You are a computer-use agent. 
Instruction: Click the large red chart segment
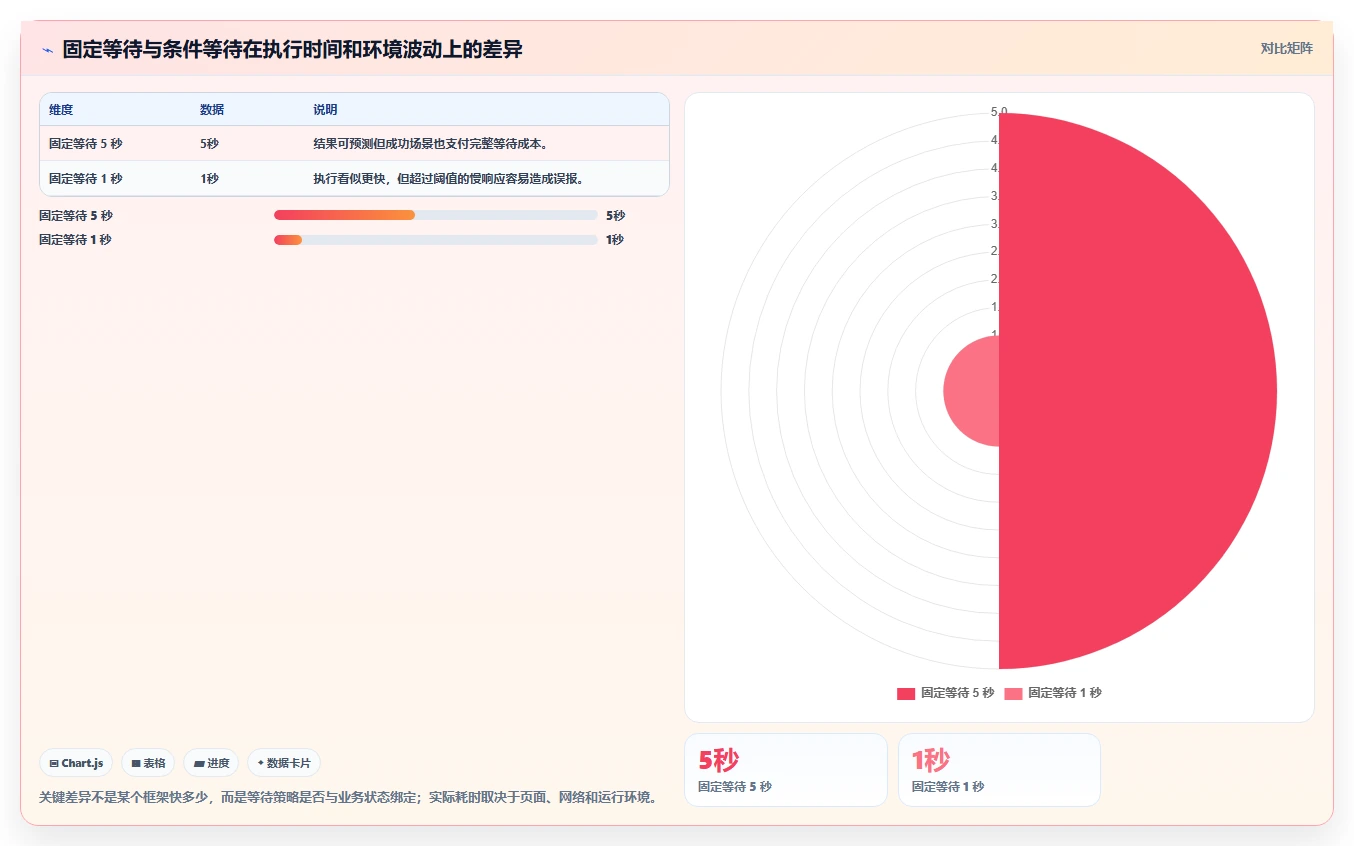(x=1140, y=390)
